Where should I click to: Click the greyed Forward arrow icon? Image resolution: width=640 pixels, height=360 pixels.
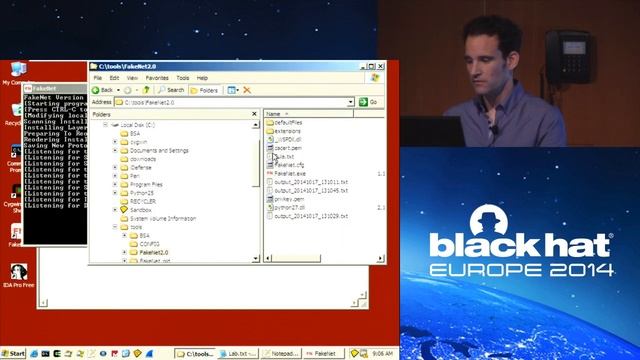click(x=127, y=90)
